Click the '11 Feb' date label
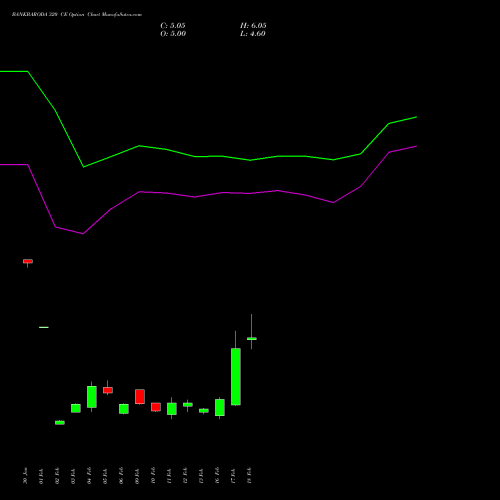The image size is (500, 500). (x=169, y=476)
